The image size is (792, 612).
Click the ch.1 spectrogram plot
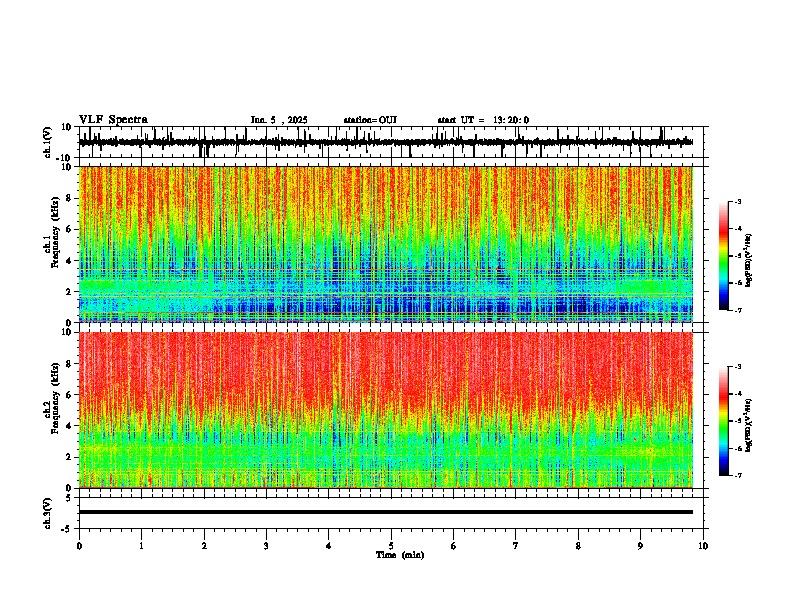(x=386, y=244)
